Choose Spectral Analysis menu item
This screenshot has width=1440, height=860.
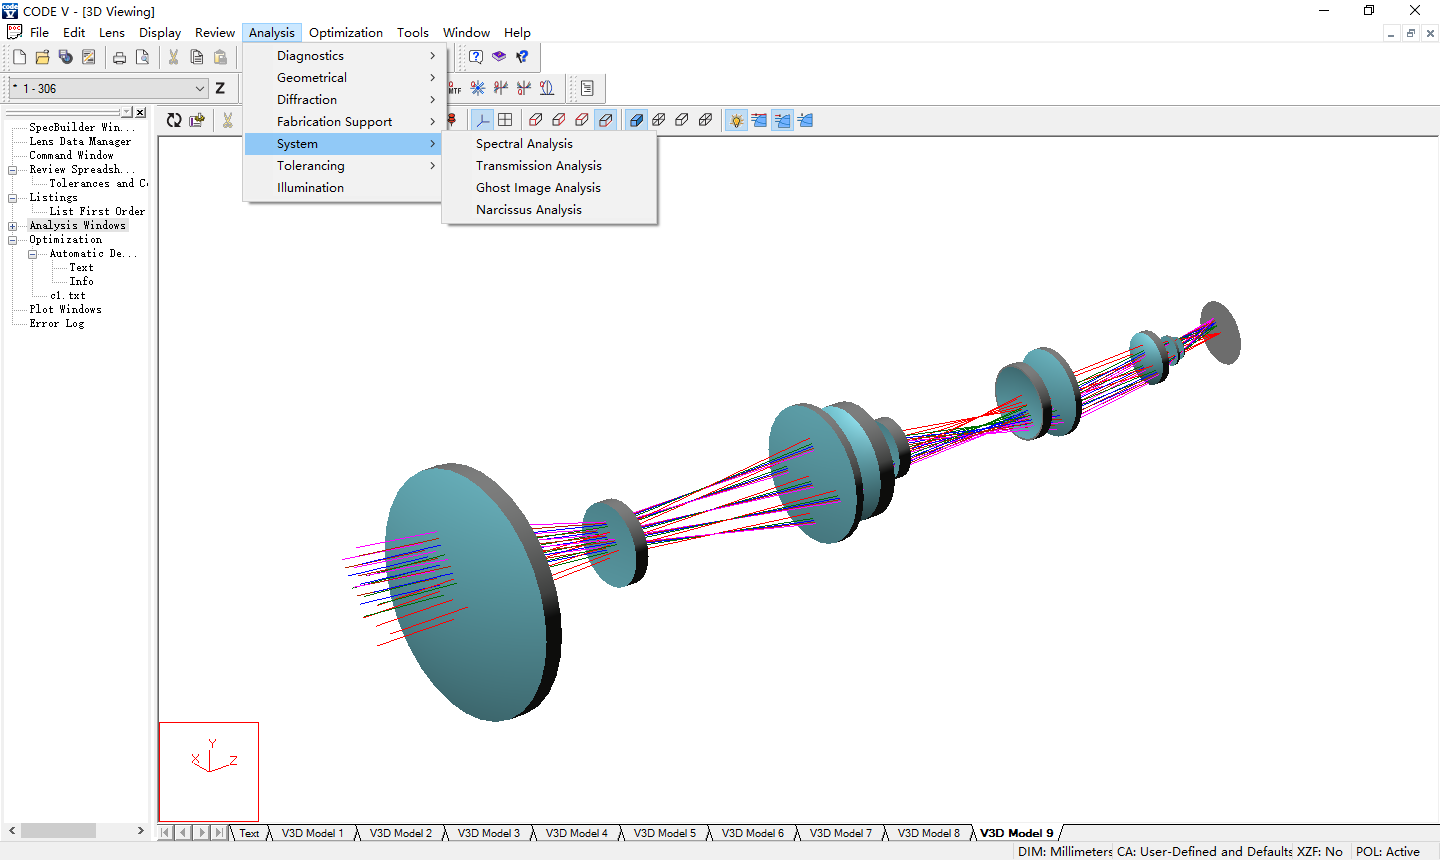(x=550, y=144)
